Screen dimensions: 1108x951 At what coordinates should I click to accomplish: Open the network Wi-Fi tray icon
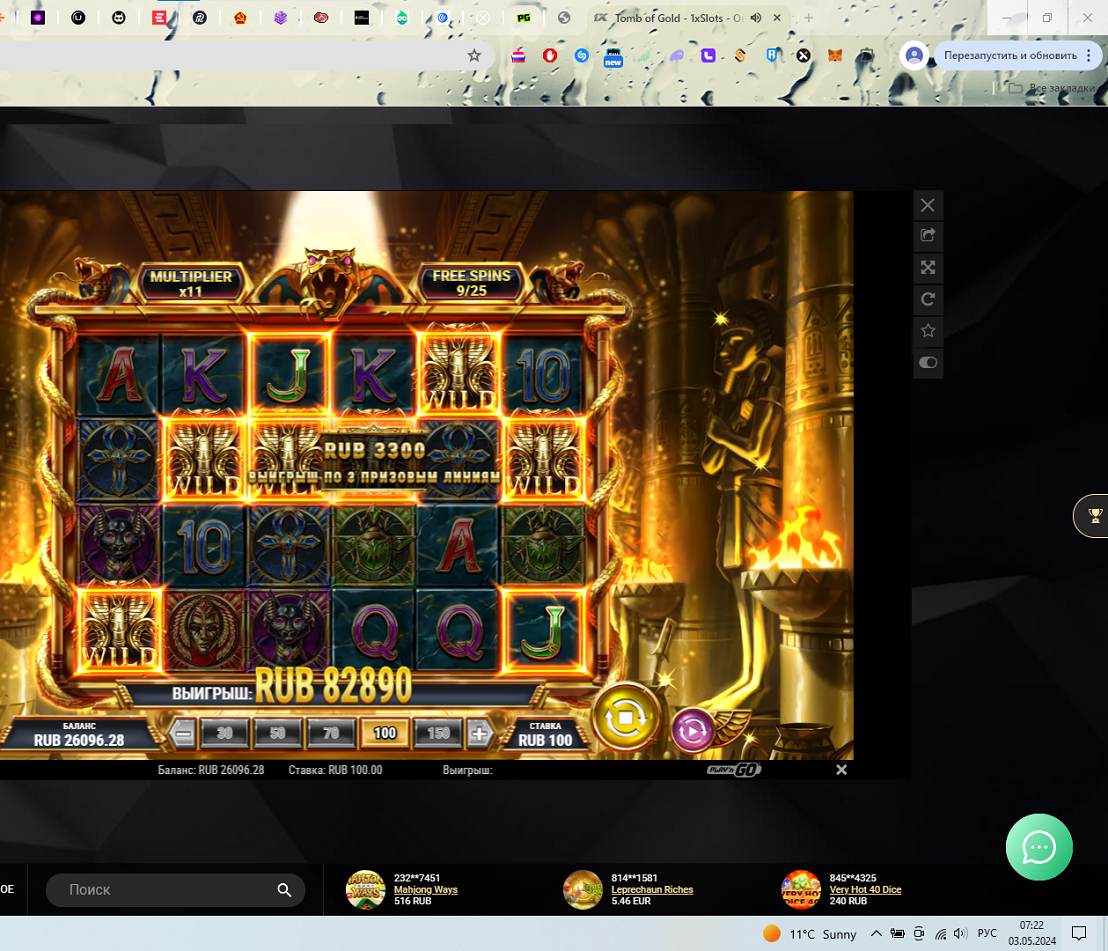(940, 934)
